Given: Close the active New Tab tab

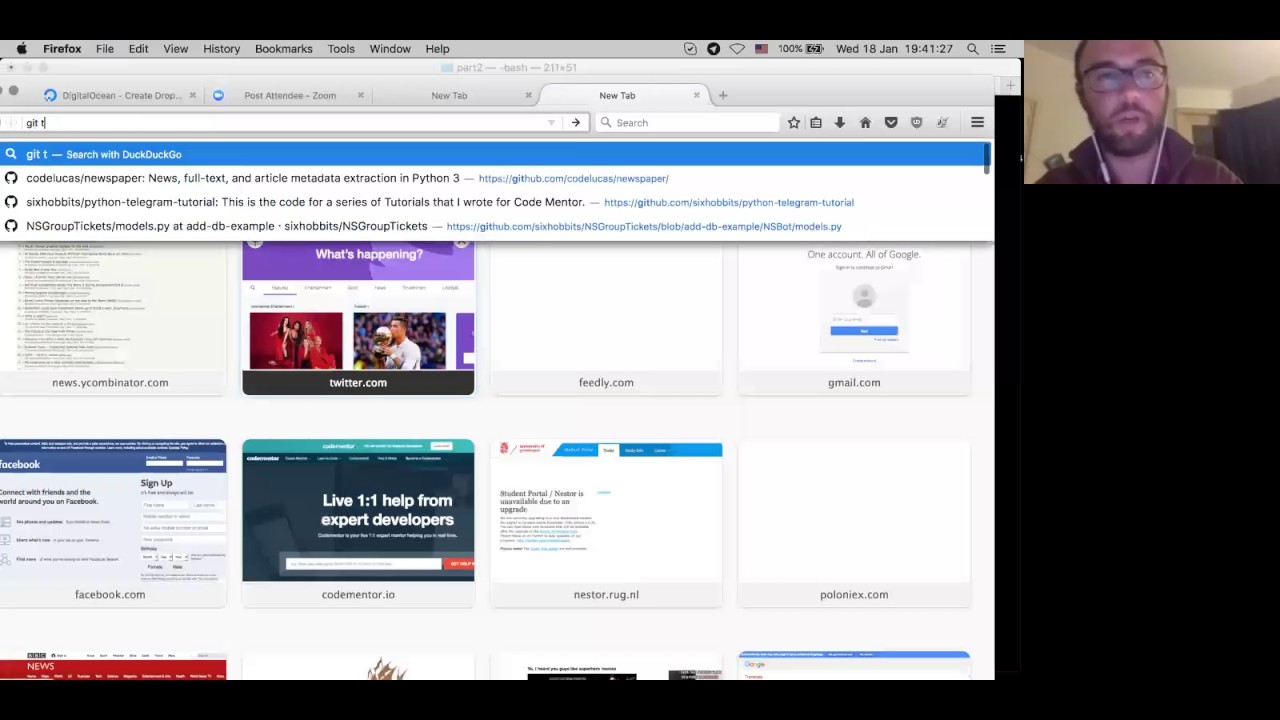Looking at the screenshot, I should coord(697,95).
